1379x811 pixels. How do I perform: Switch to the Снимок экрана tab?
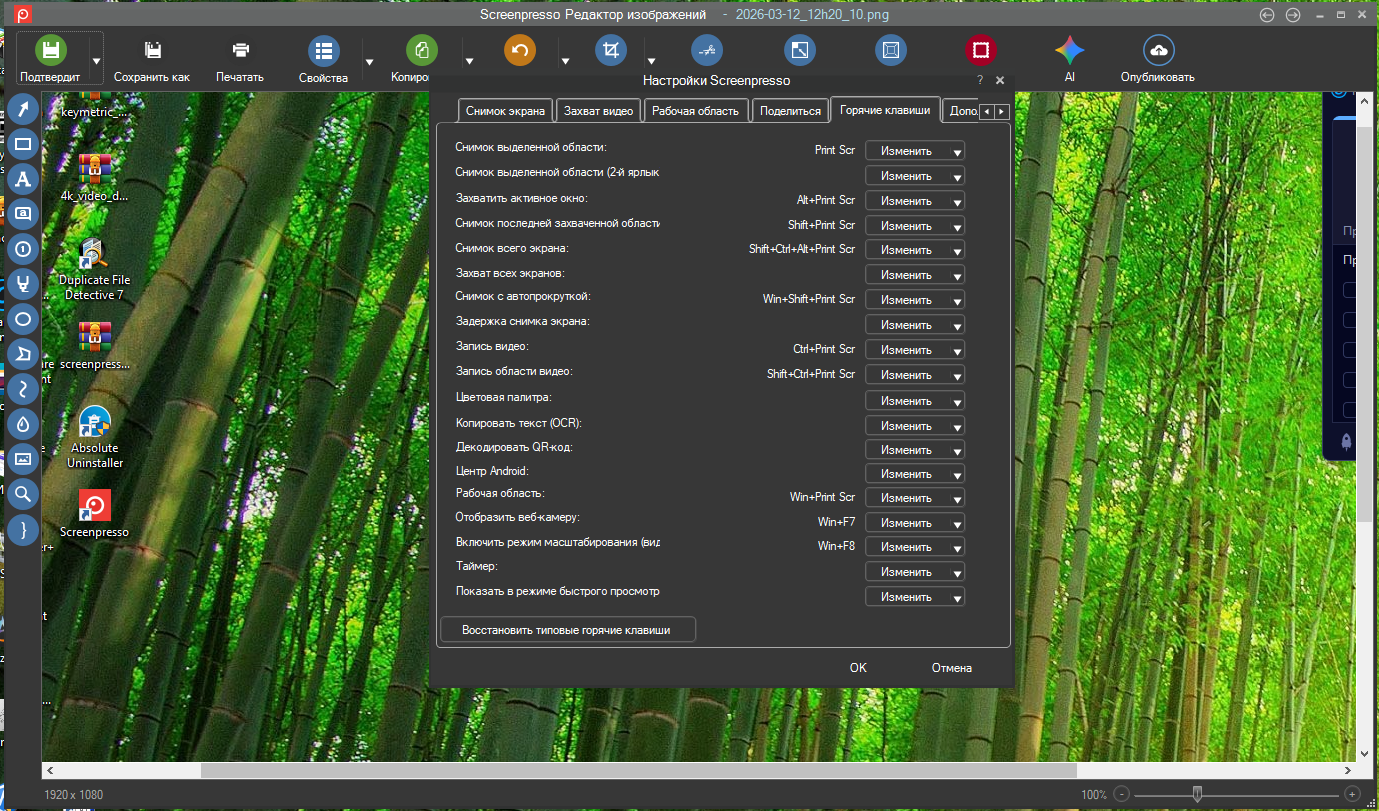pyautogui.click(x=505, y=111)
